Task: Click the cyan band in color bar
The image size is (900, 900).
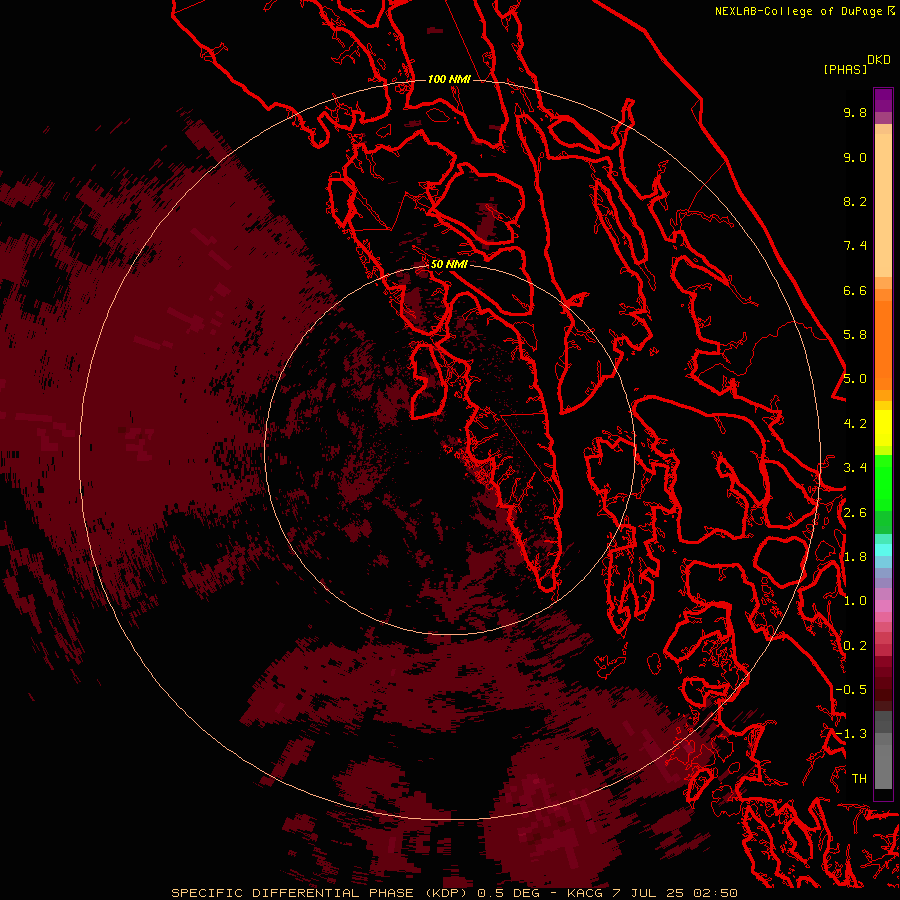Action: (x=883, y=550)
